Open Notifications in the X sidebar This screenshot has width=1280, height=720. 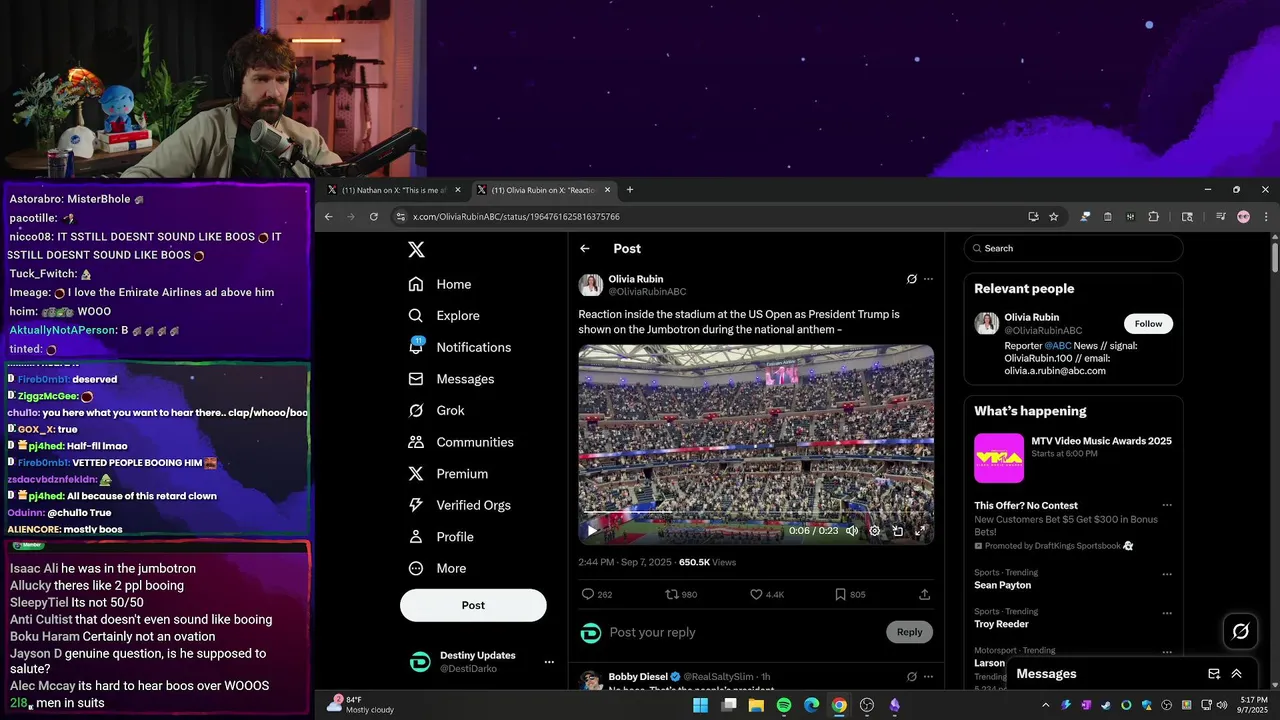[460, 347]
